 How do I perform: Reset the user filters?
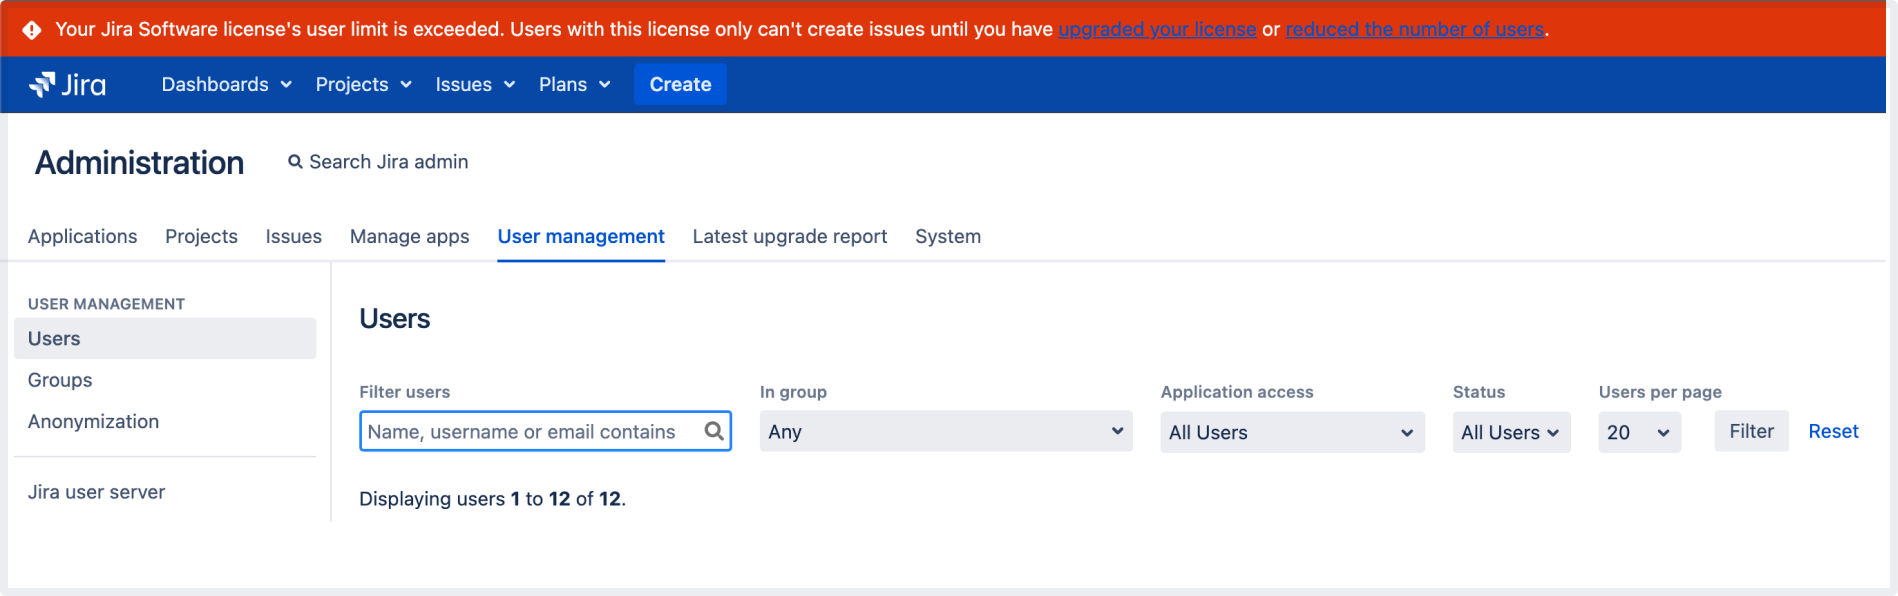click(1832, 431)
